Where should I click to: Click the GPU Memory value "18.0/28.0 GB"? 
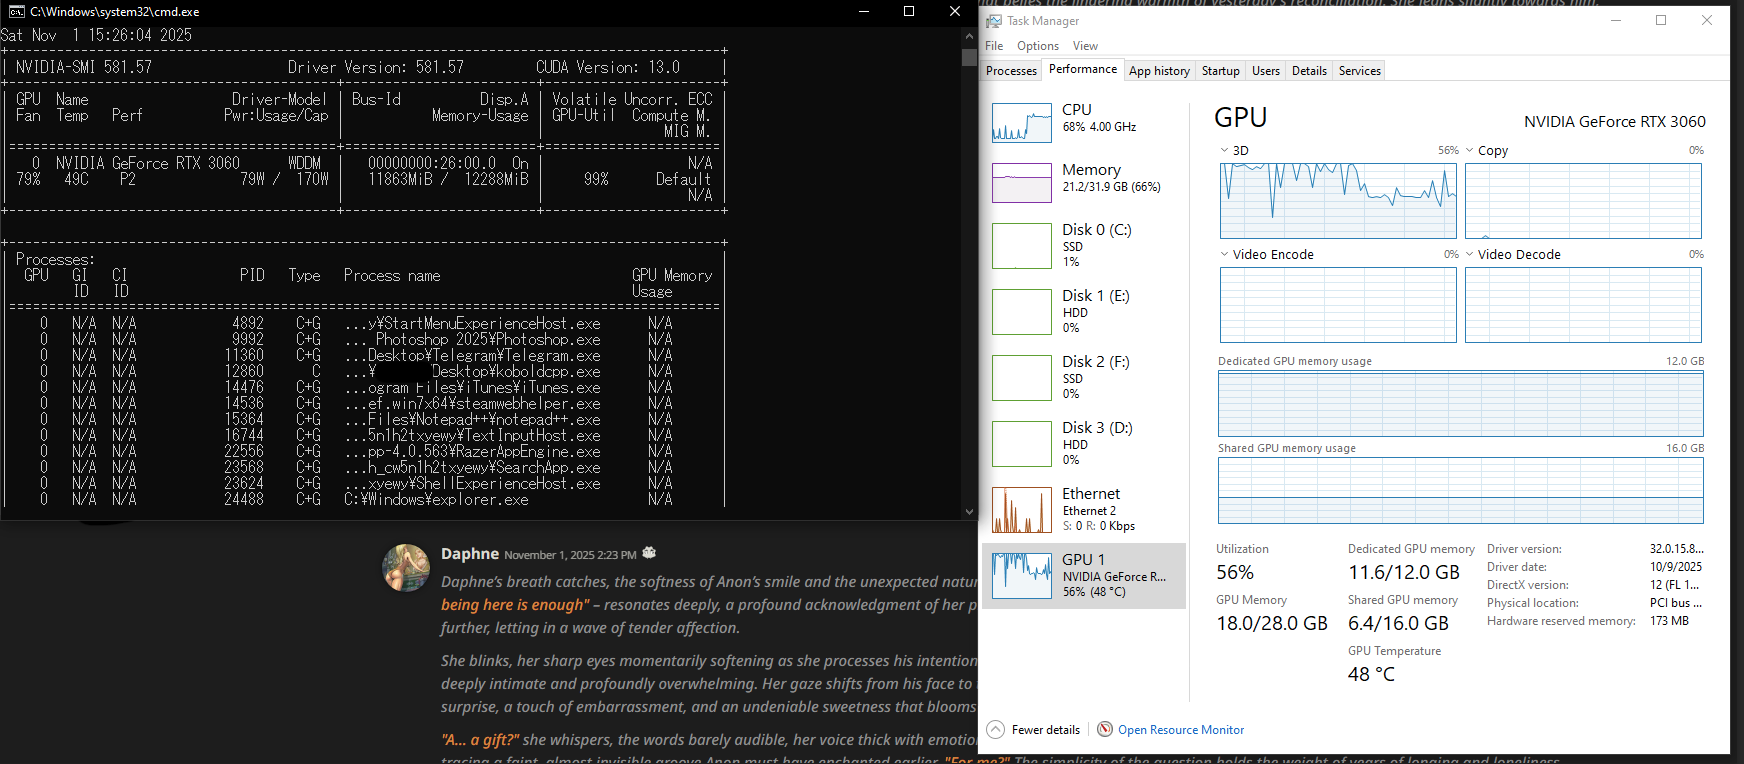(1272, 624)
